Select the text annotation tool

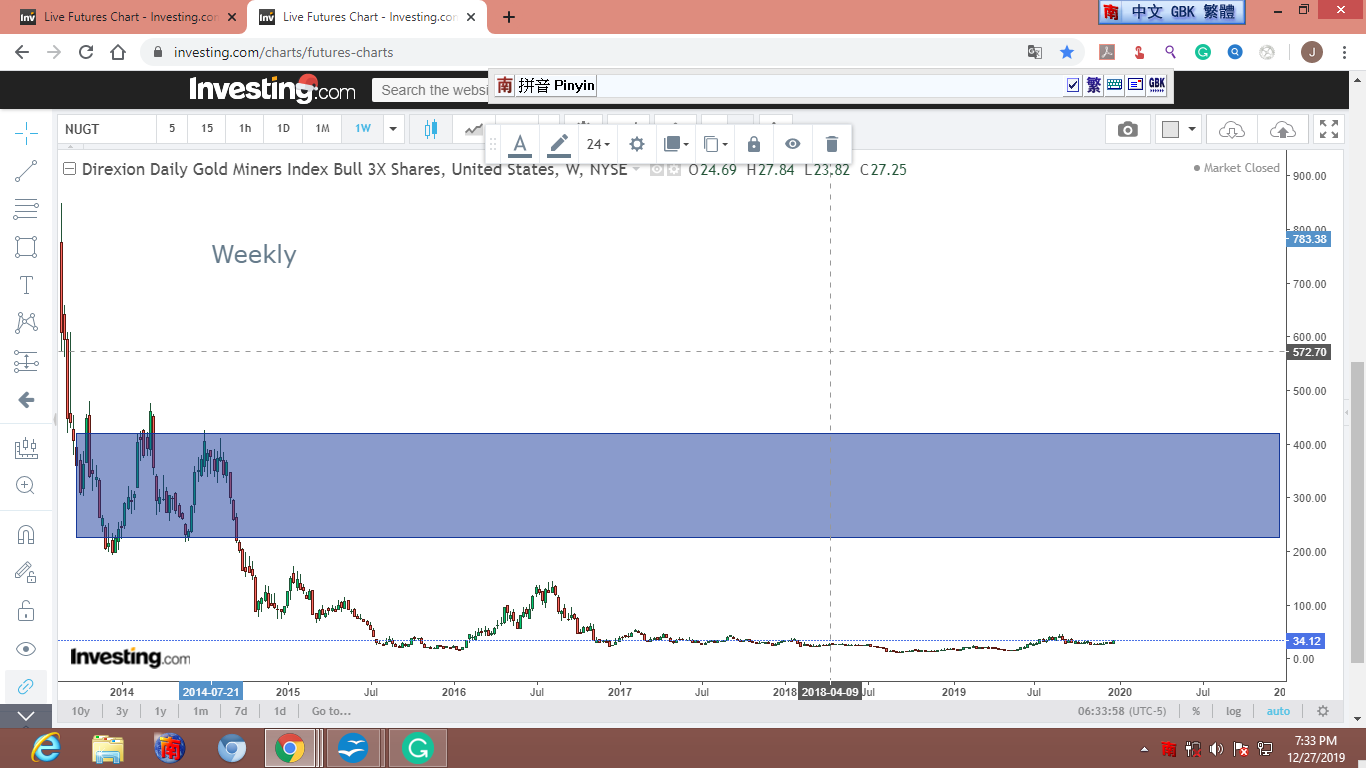26,285
